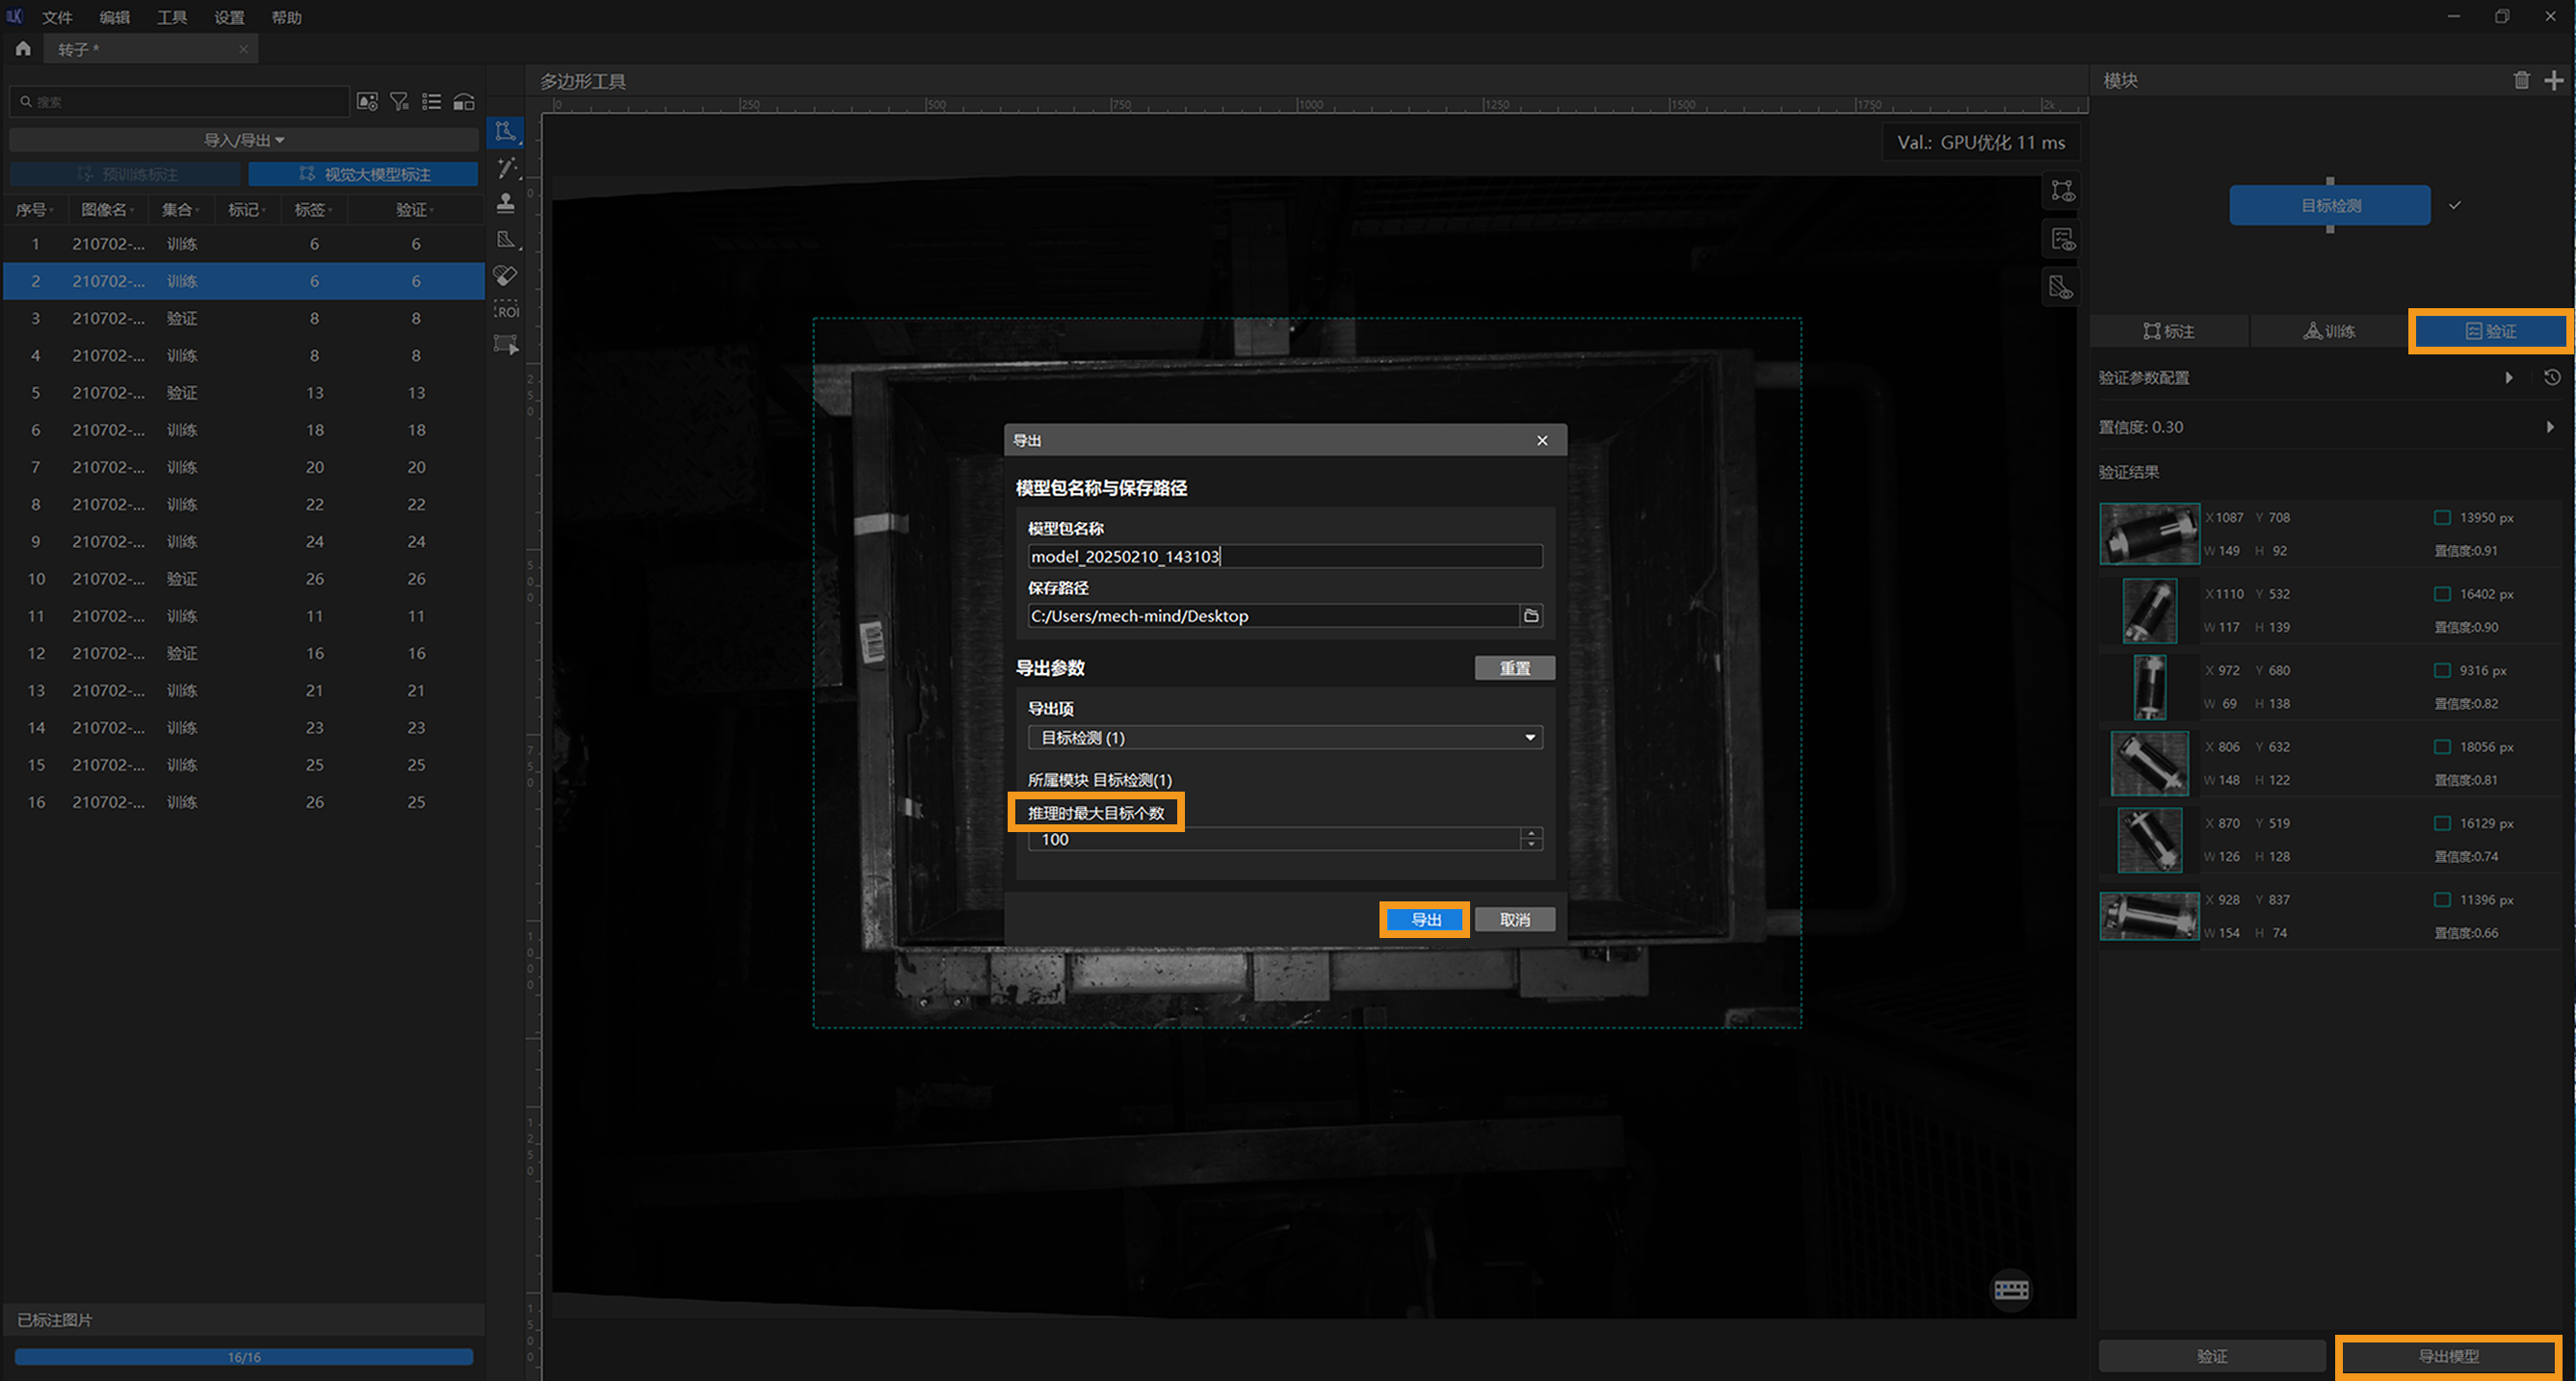
Task: Activate the ROI tool
Action: (506, 310)
